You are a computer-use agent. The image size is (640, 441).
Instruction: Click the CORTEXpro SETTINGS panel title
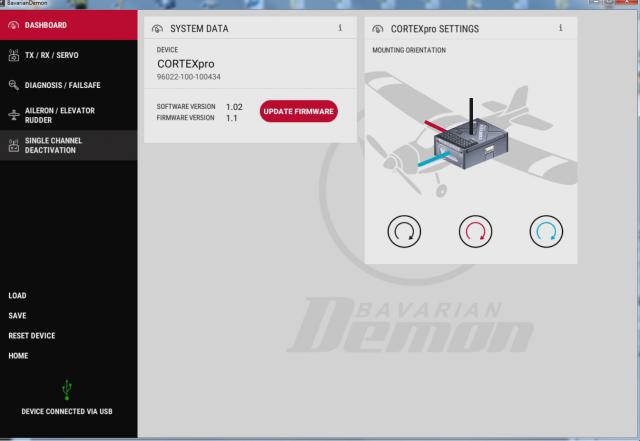[x=435, y=29]
